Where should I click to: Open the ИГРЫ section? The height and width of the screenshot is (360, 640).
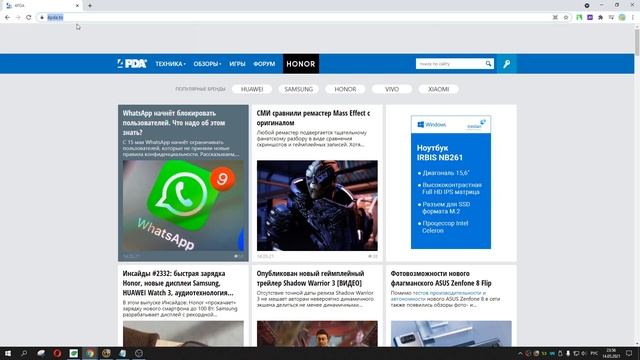[x=237, y=64]
